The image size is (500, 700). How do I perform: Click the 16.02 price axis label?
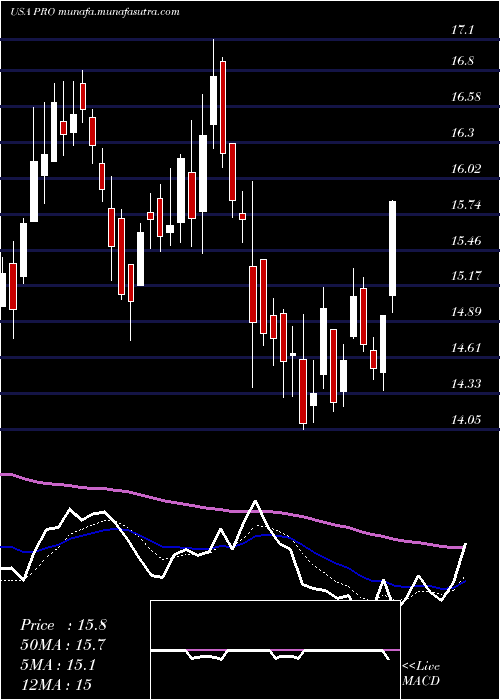466,169
